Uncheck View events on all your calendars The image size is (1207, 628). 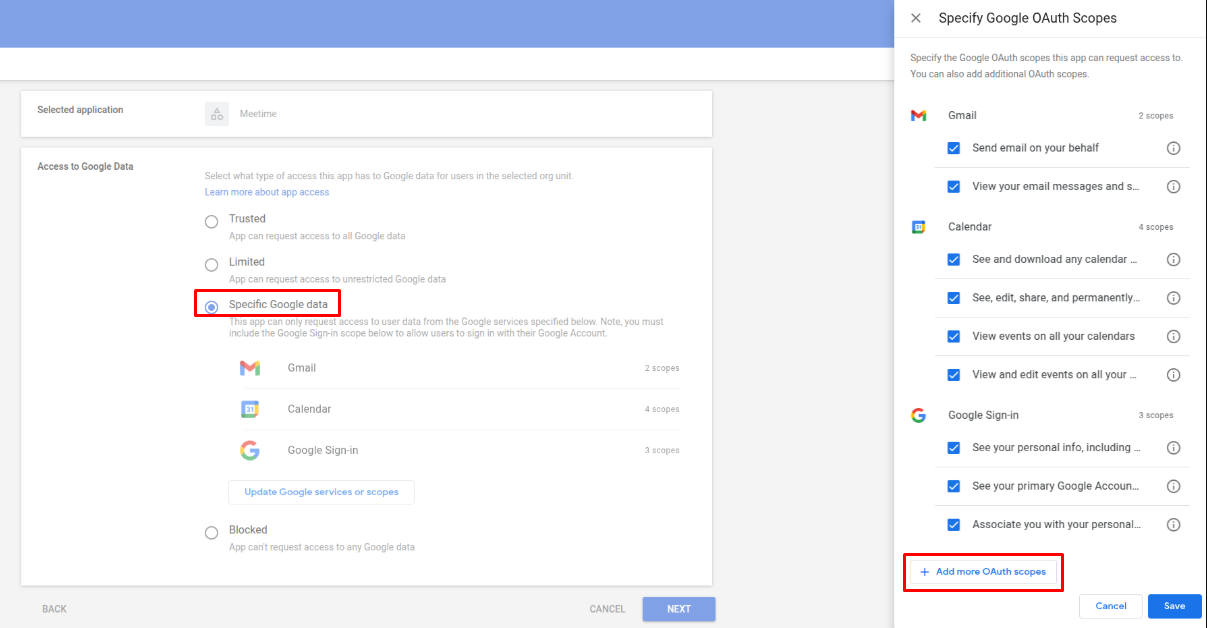coord(954,337)
